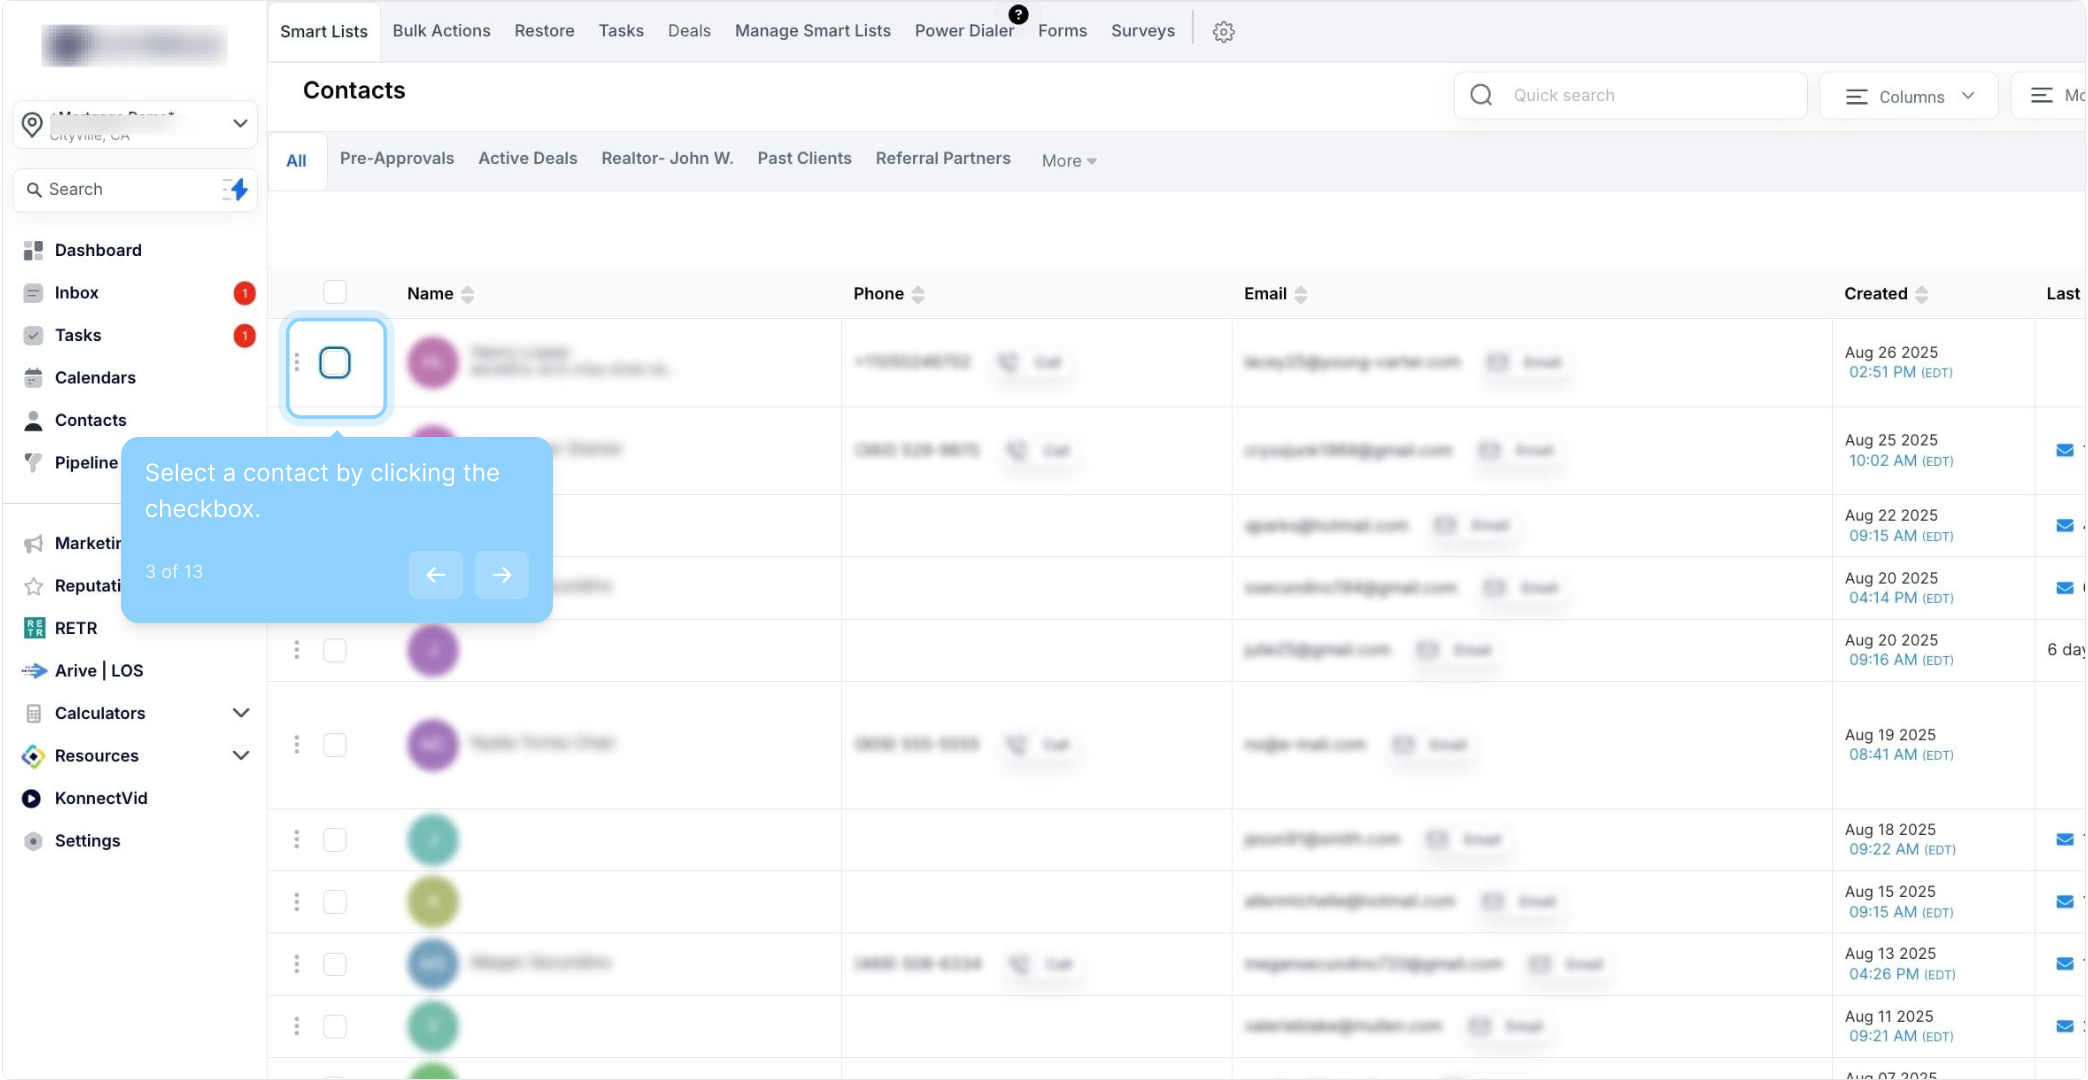This screenshot has width=2088, height=1080.
Task: Check the highlighted first contact checkbox
Action: click(x=335, y=363)
